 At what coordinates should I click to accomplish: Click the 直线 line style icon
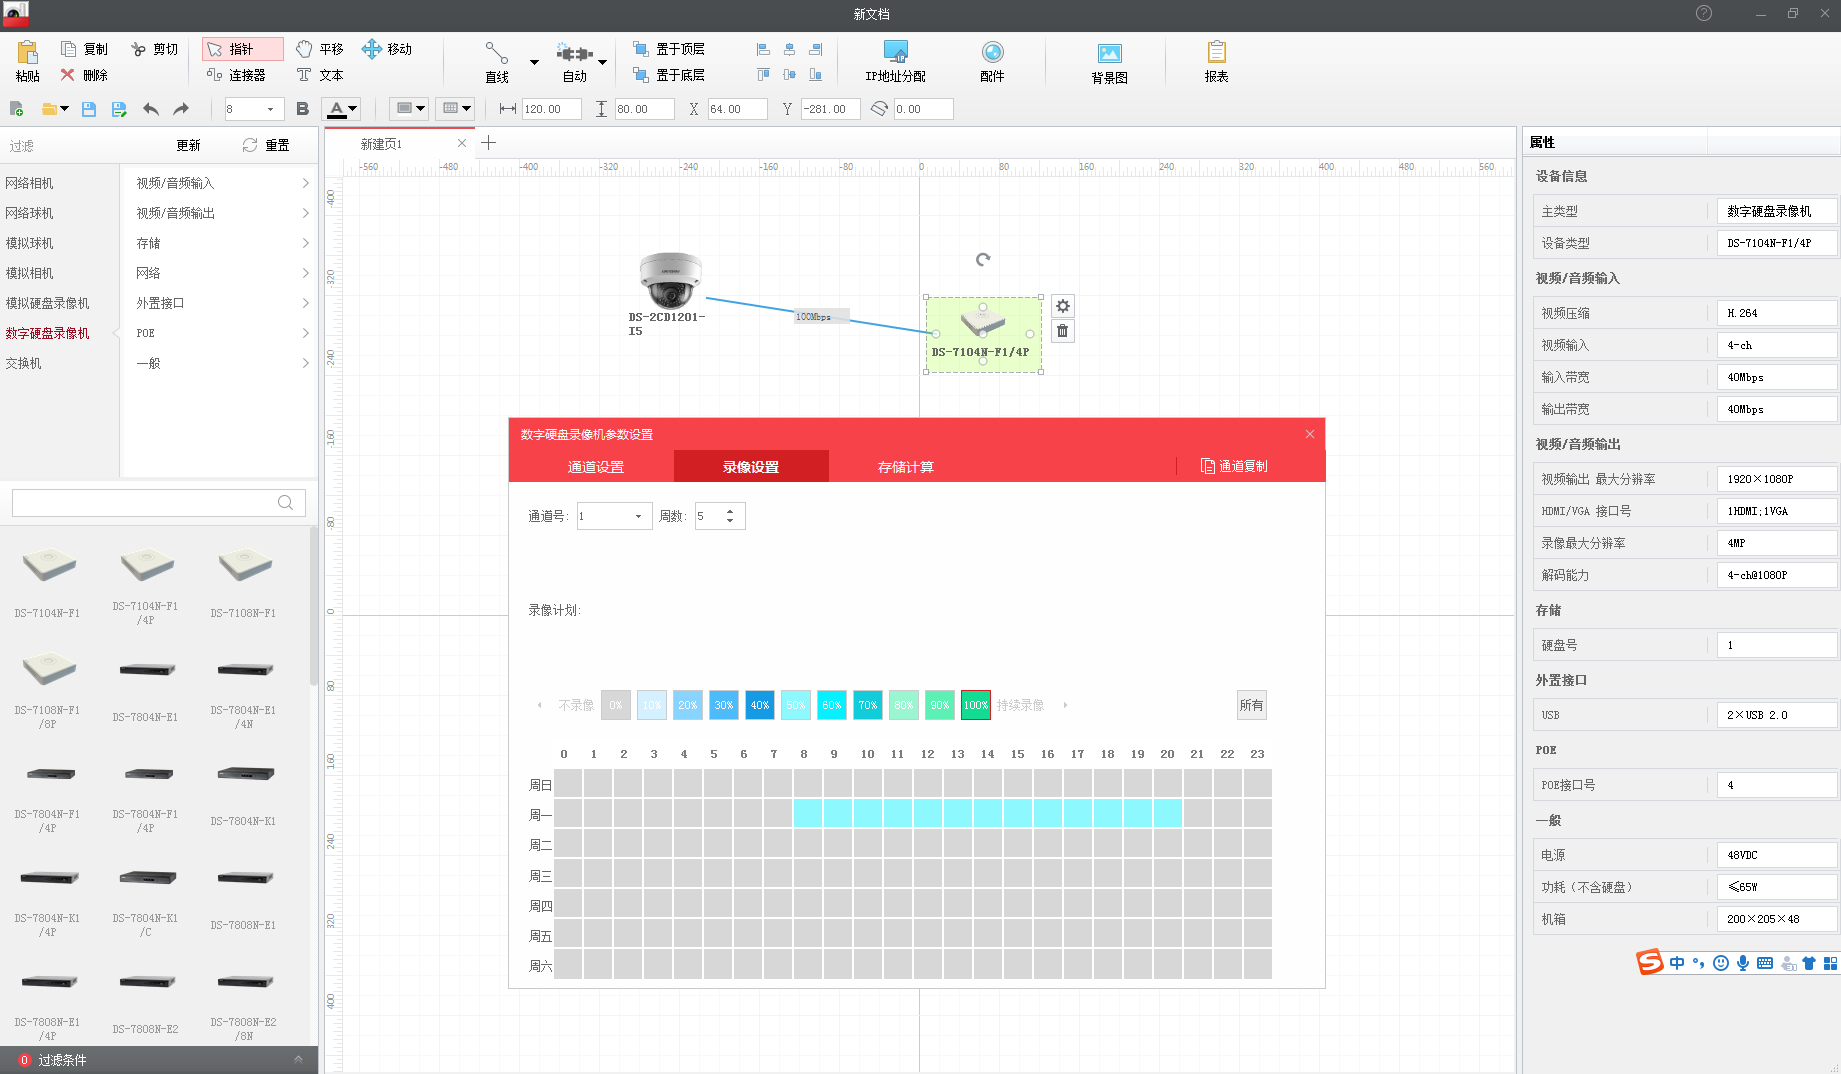[497, 53]
